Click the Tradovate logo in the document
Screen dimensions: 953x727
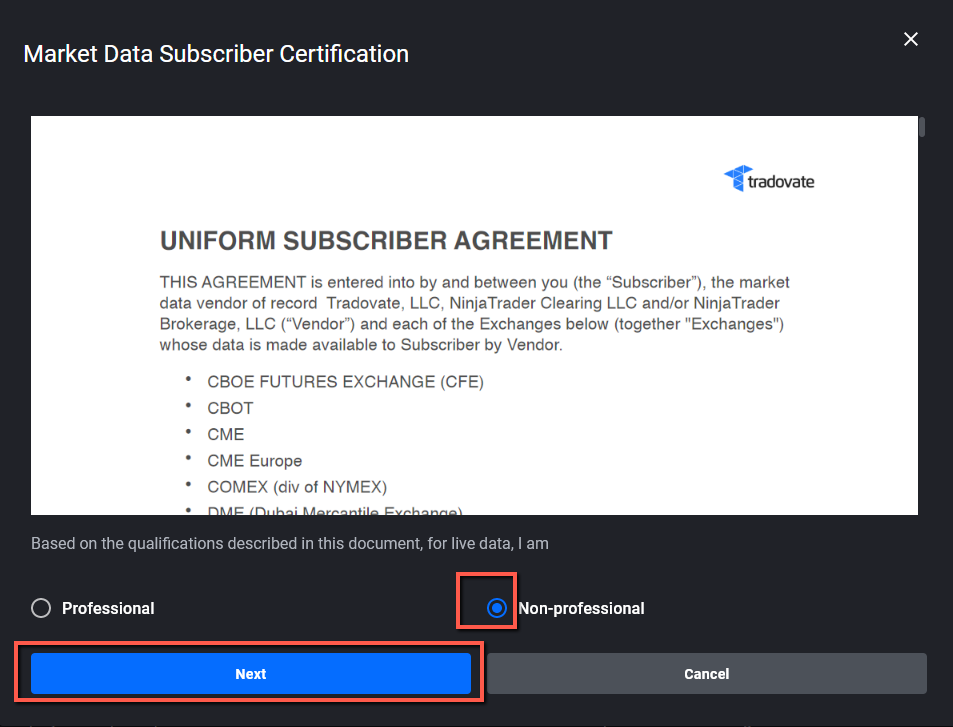point(769,179)
